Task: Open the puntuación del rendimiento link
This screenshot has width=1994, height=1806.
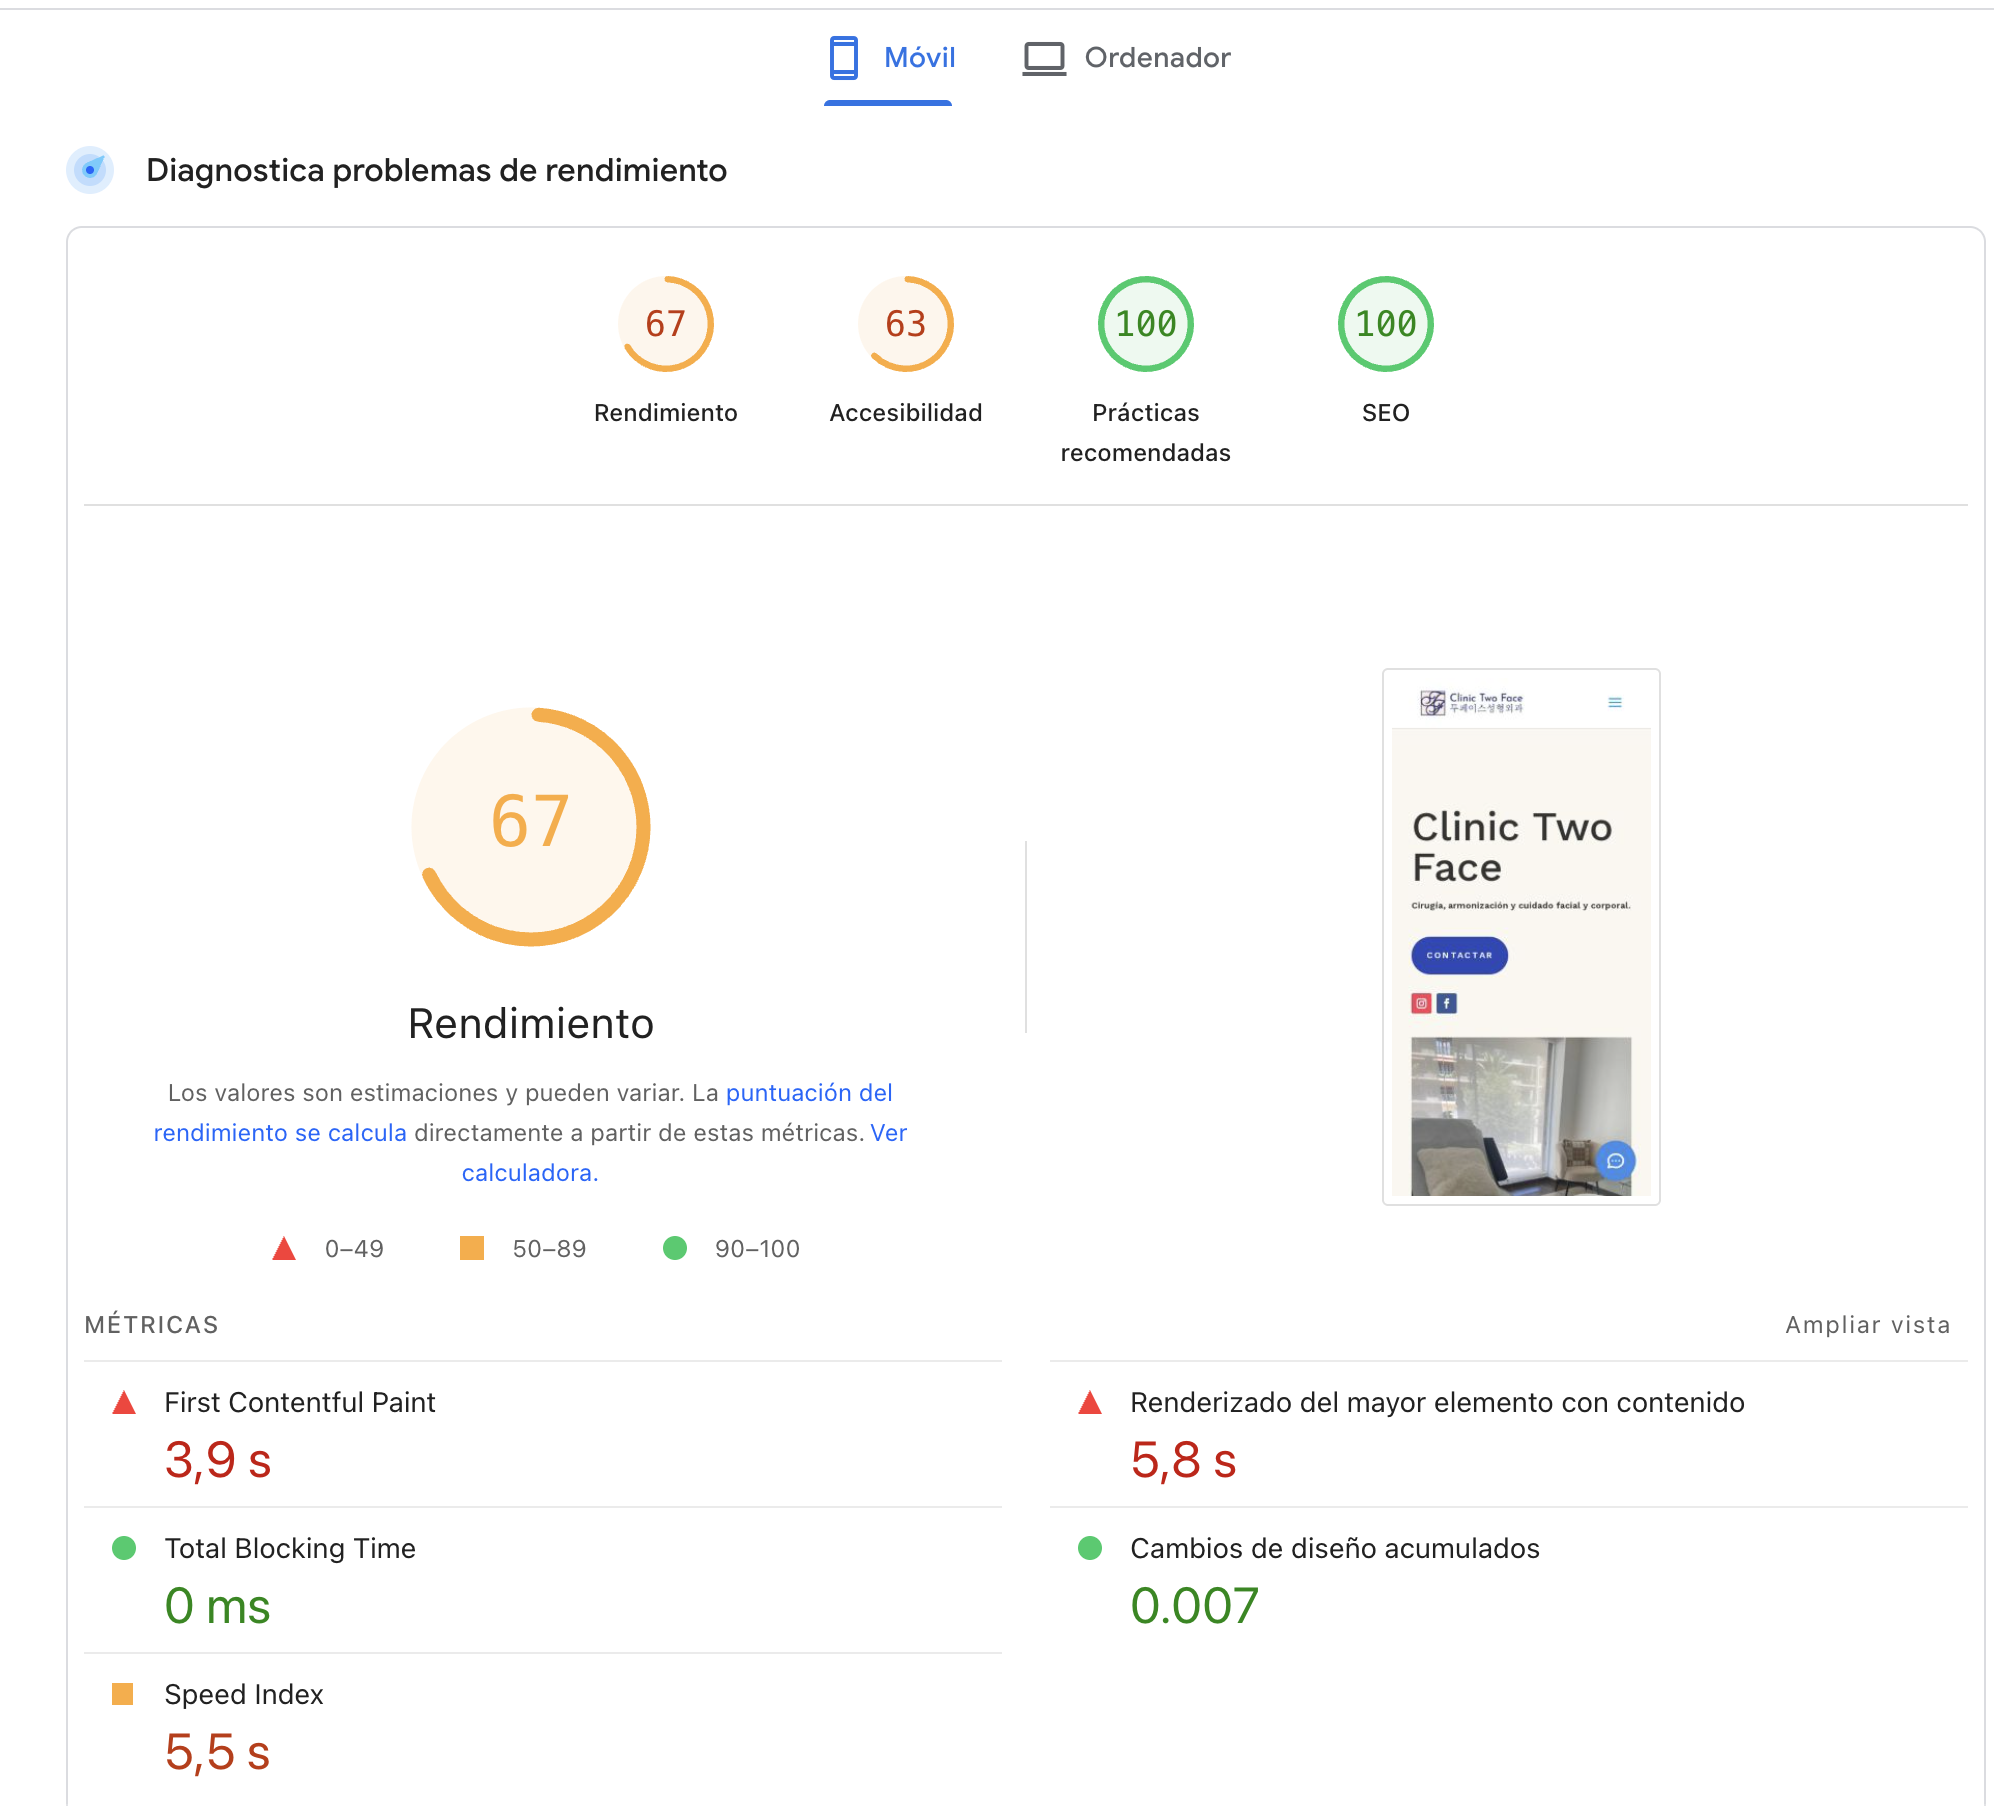Action: point(809,1092)
